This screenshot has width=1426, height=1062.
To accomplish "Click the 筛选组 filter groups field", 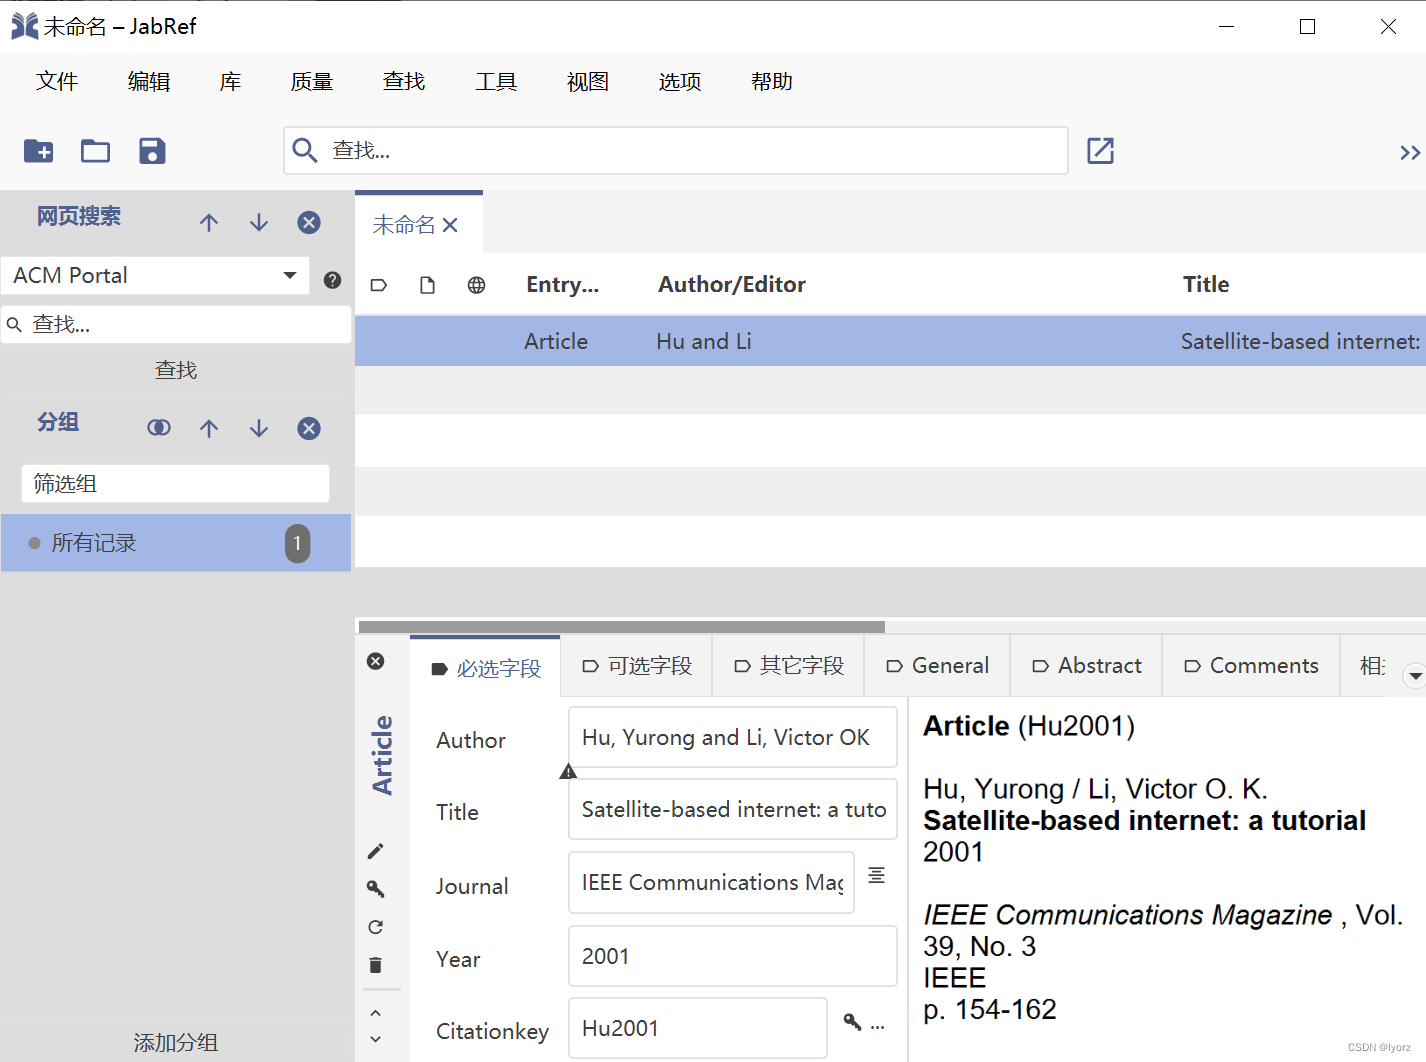I will 175,483.
